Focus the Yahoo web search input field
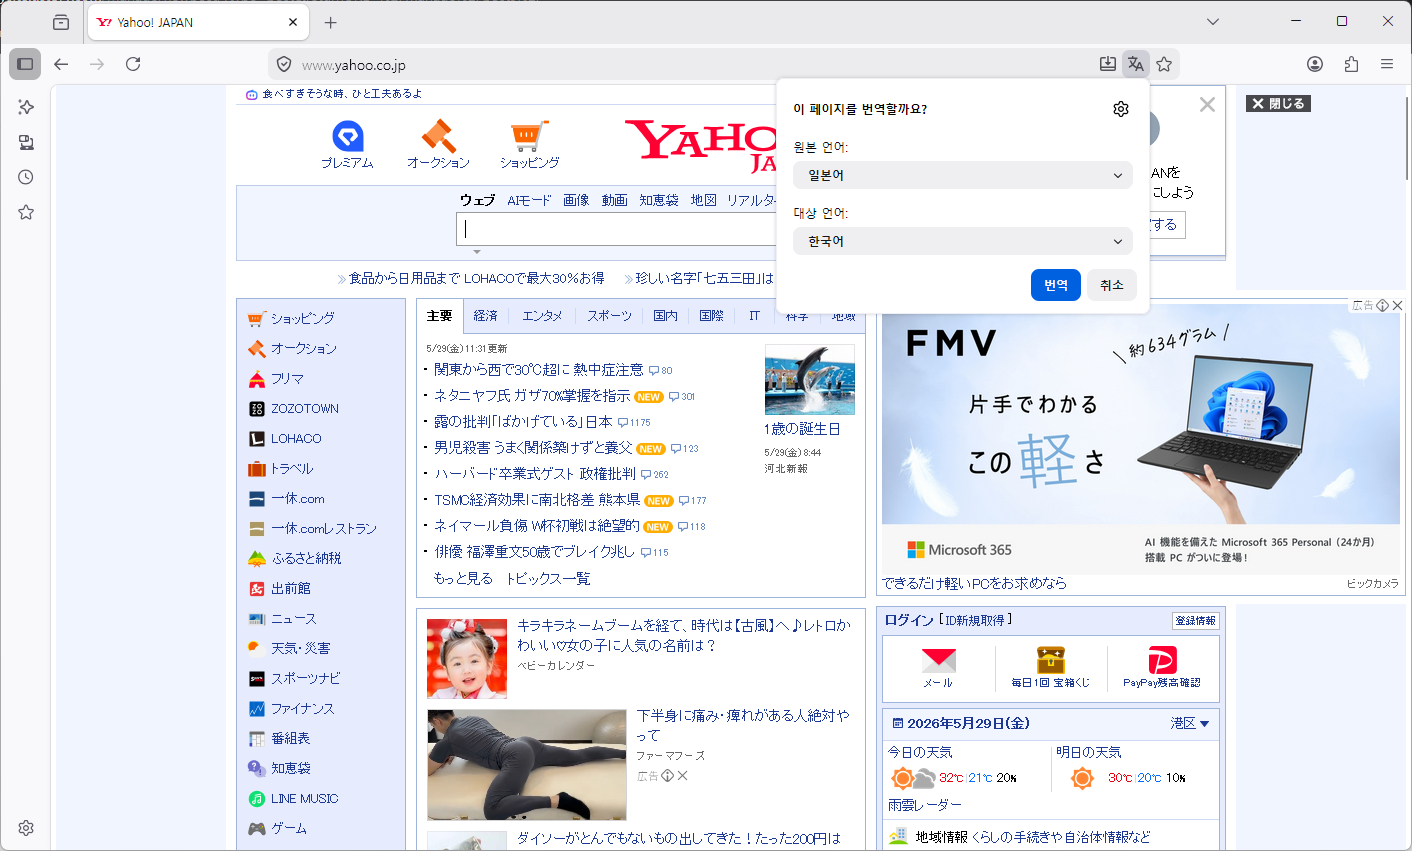Image resolution: width=1412 pixels, height=851 pixels. [616, 229]
